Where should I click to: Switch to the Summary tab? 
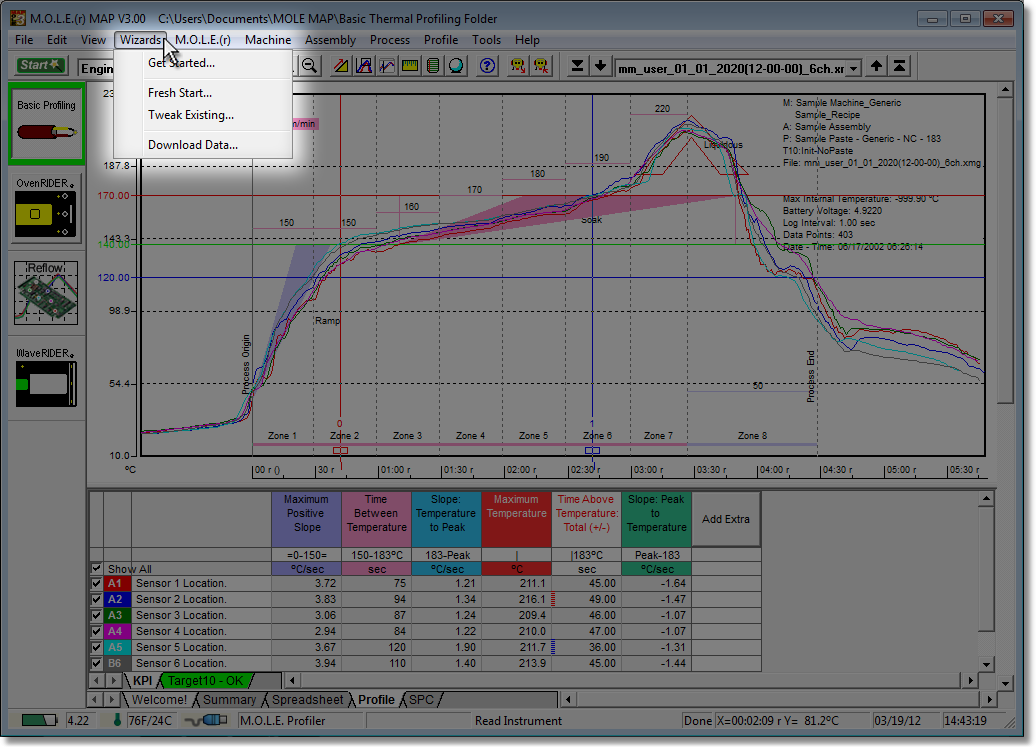pyautogui.click(x=229, y=699)
